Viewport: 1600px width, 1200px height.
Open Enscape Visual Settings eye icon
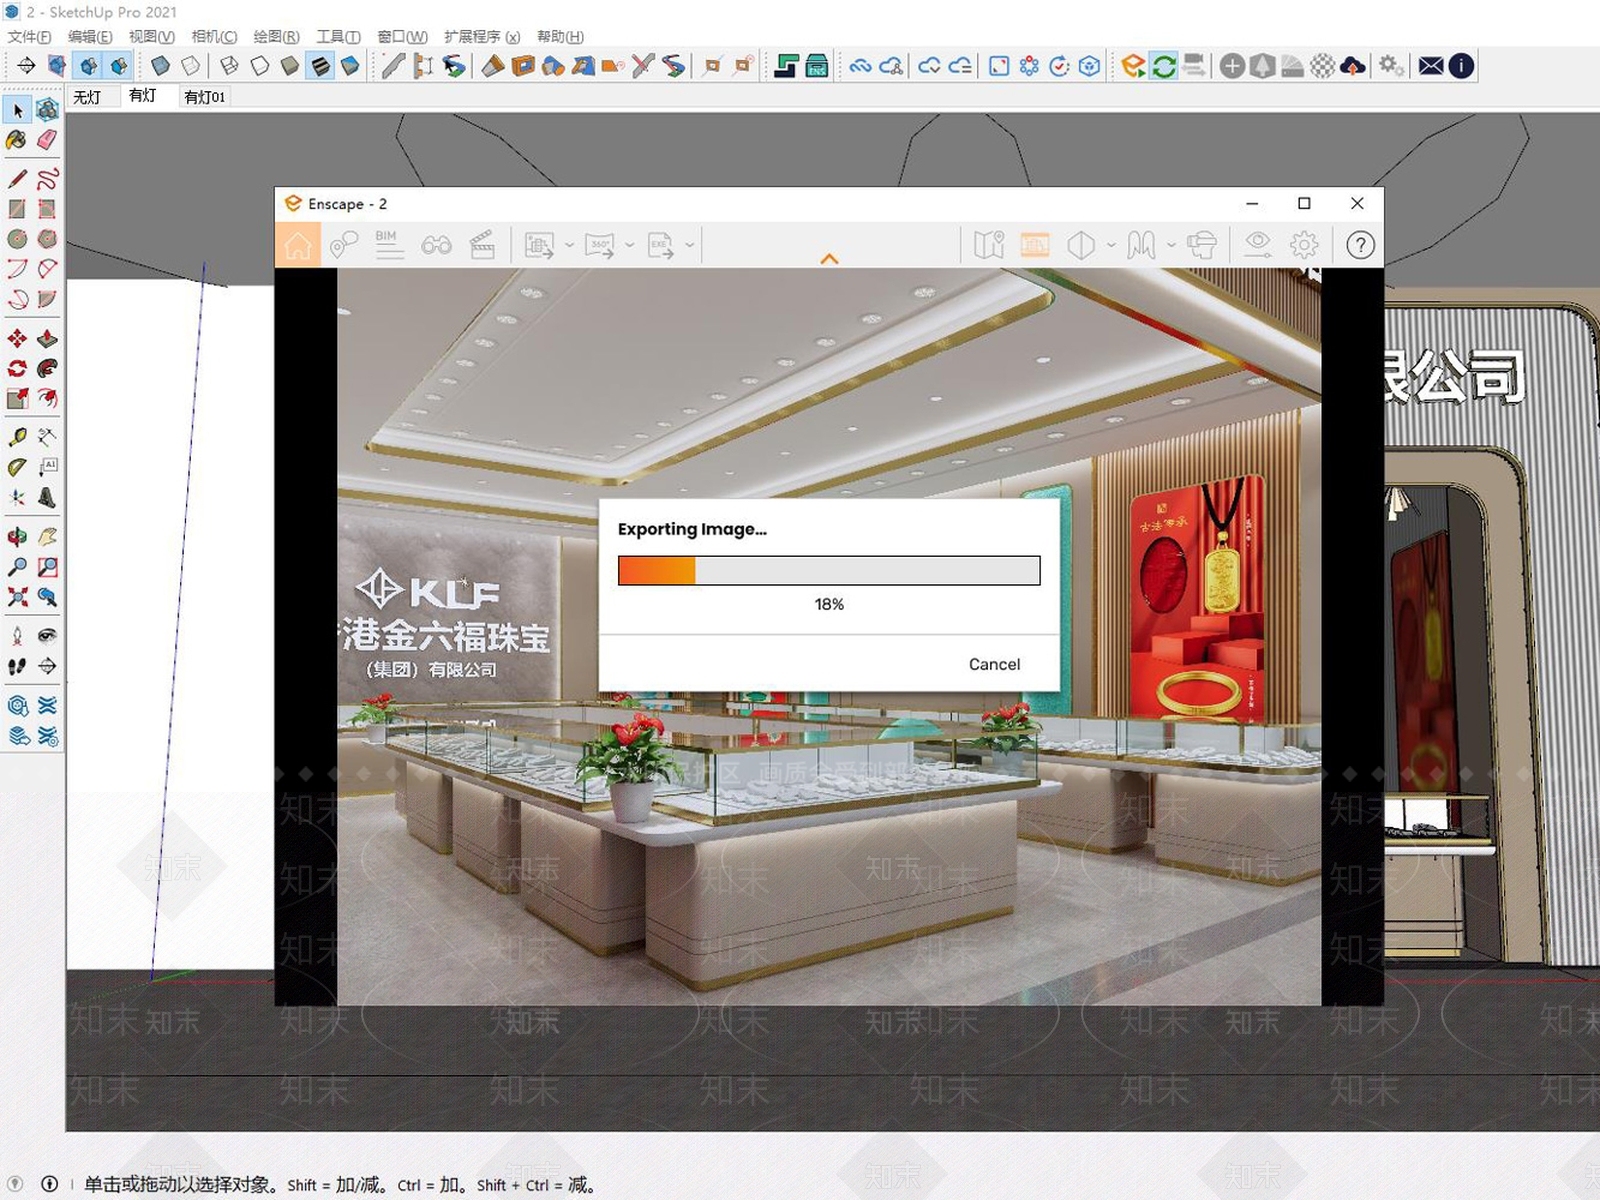pyautogui.click(x=1257, y=245)
